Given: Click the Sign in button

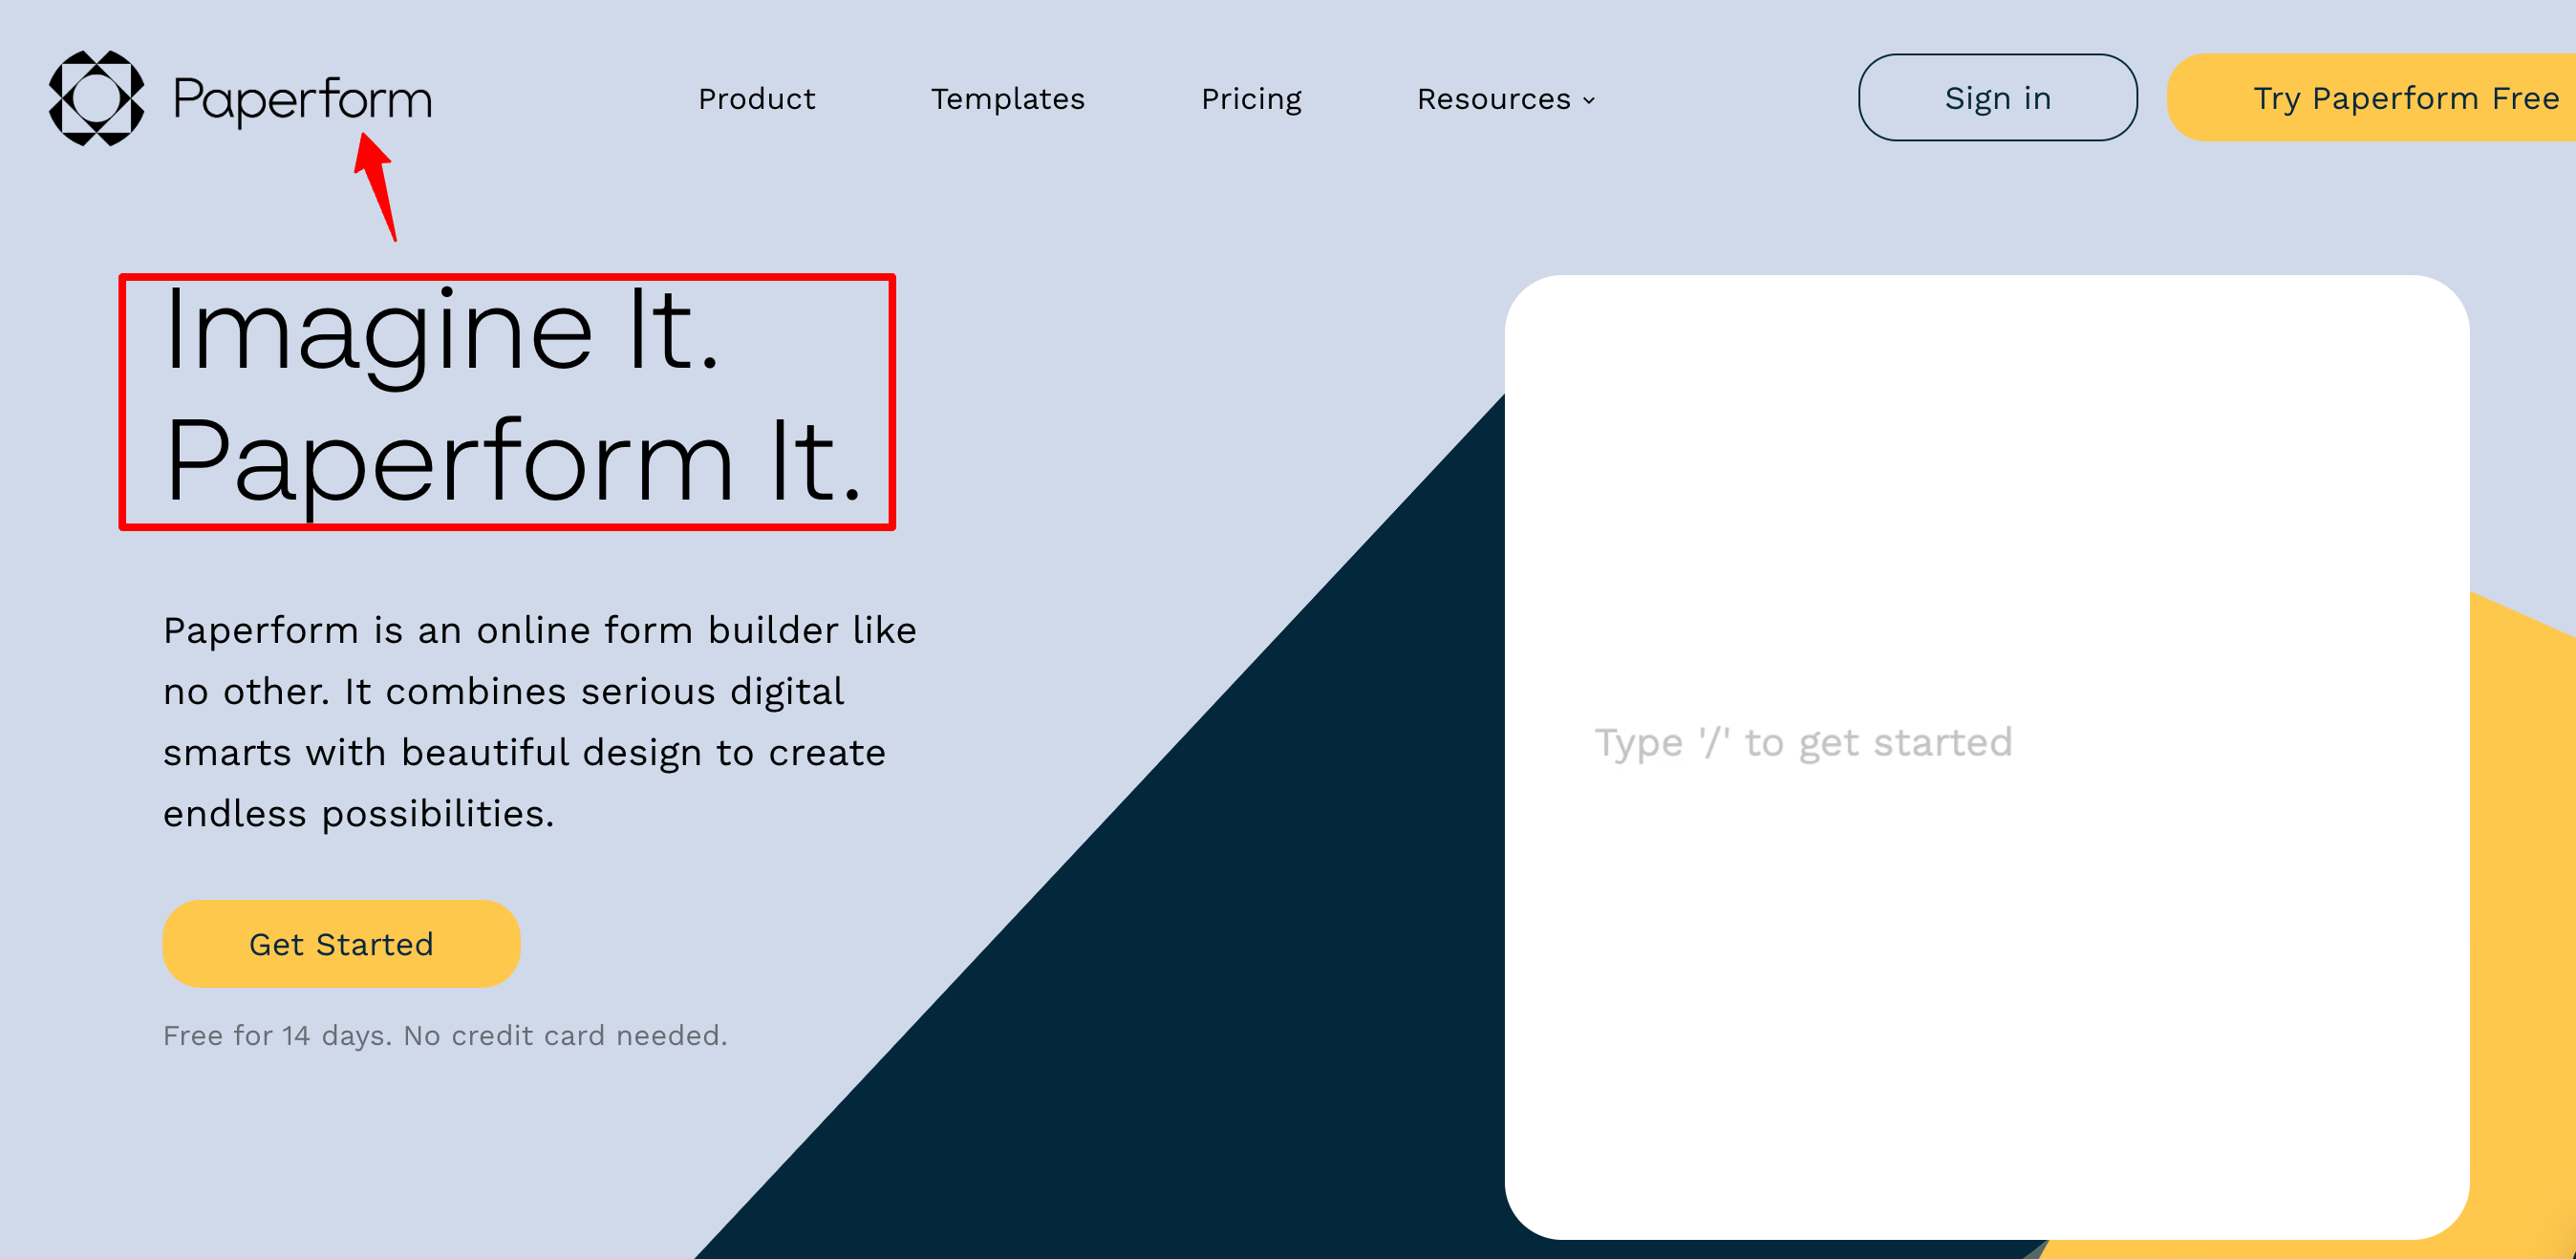Looking at the screenshot, I should tap(1997, 97).
